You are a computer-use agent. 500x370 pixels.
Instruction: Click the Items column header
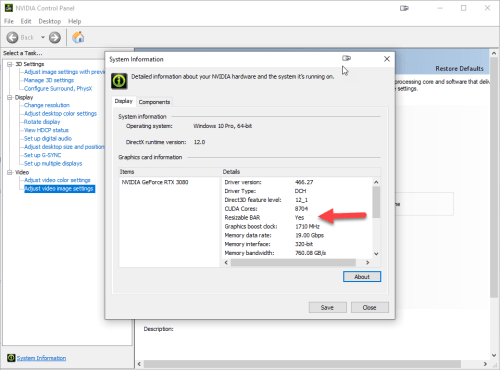pos(169,172)
